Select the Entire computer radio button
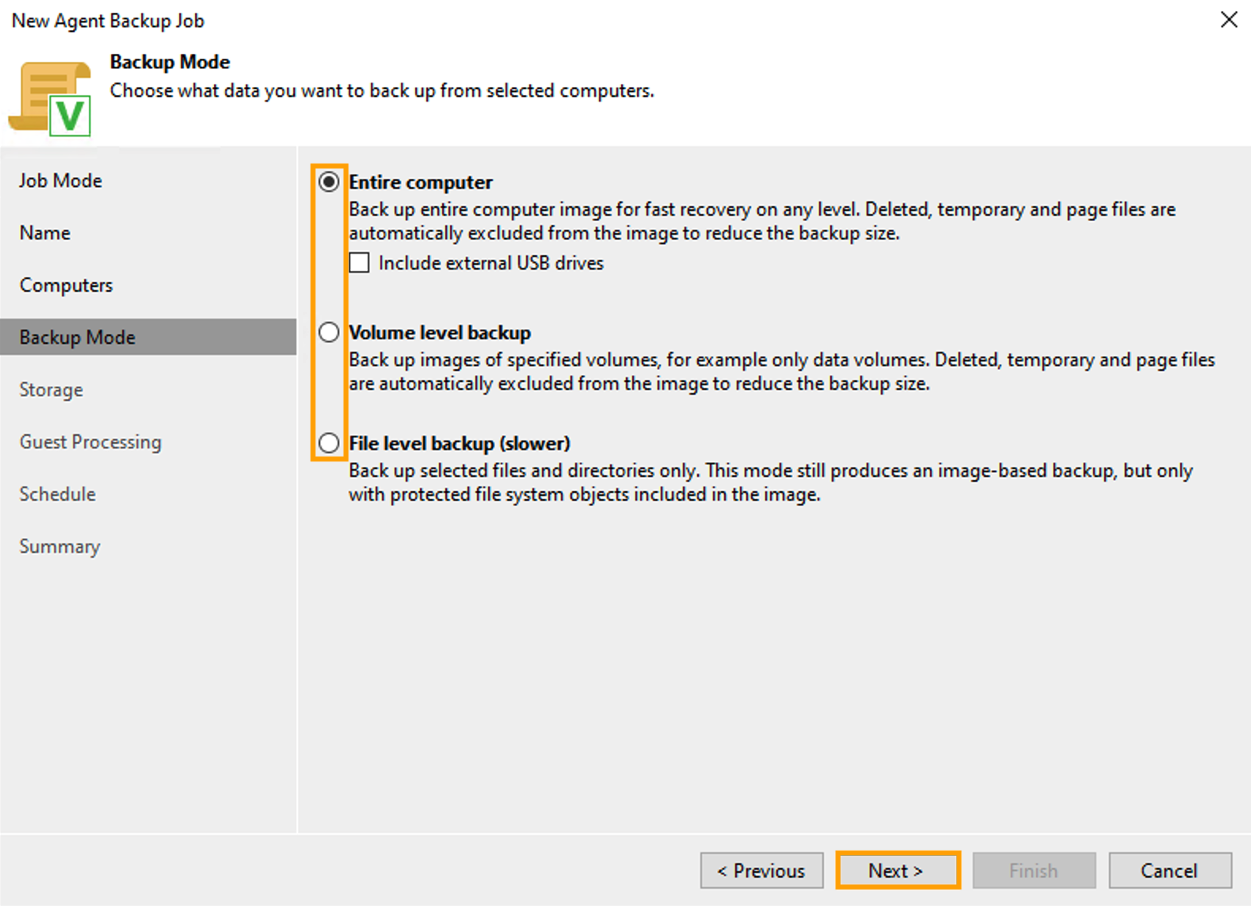The width and height of the screenshot is (1251, 906). coord(328,182)
